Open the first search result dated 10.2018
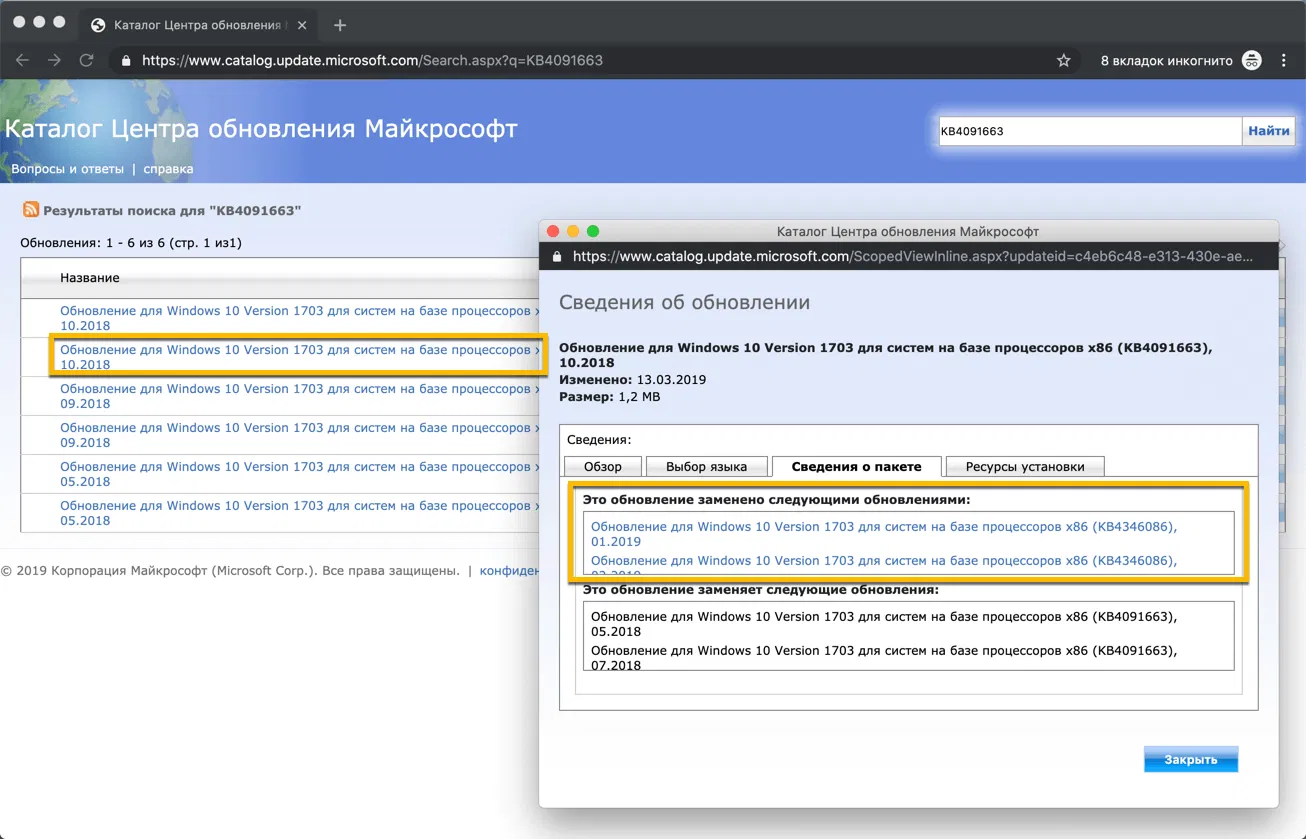1306x839 pixels. pos(297,318)
